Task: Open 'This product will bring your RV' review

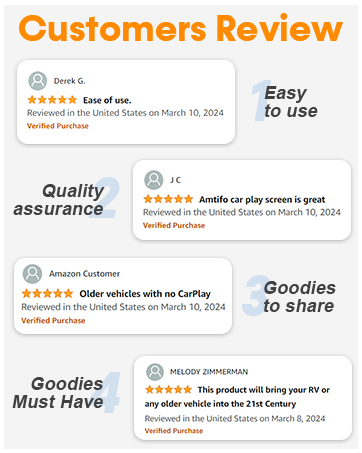Action: click(237, 397)
